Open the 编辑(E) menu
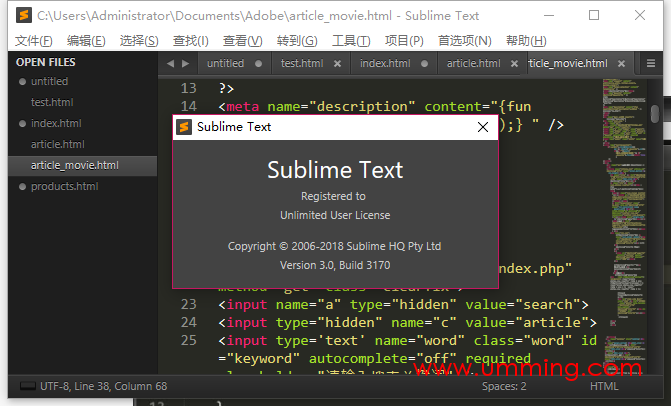The width and height of the screenshot is (671, 406). tap(86, 41)
